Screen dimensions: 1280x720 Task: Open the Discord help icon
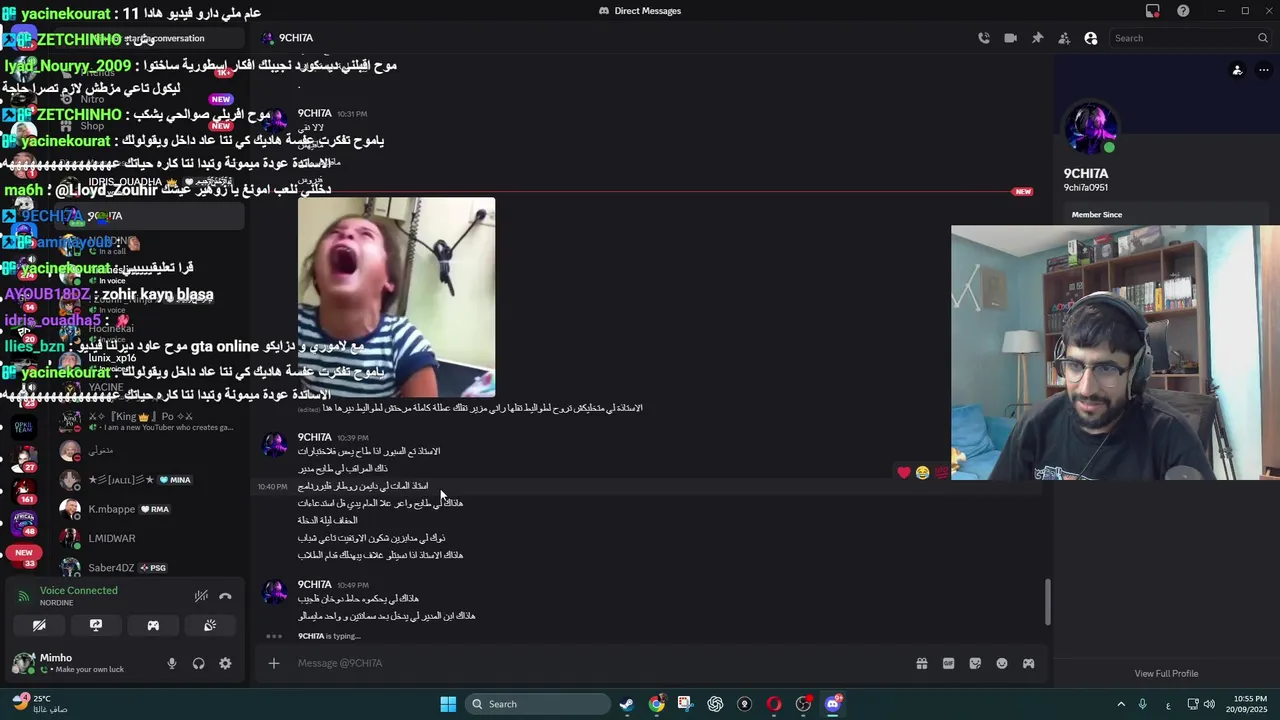point(1183,11)
